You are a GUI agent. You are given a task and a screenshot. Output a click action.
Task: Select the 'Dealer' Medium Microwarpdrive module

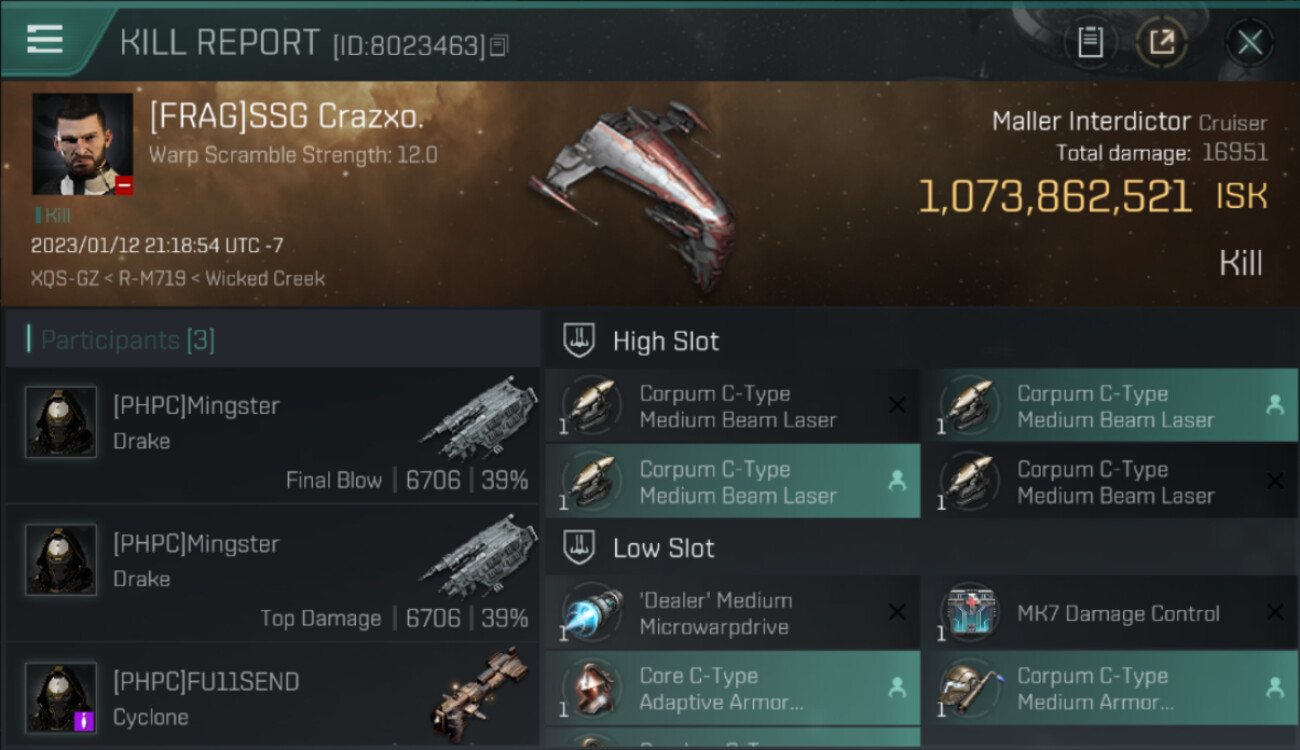(733, 613)
